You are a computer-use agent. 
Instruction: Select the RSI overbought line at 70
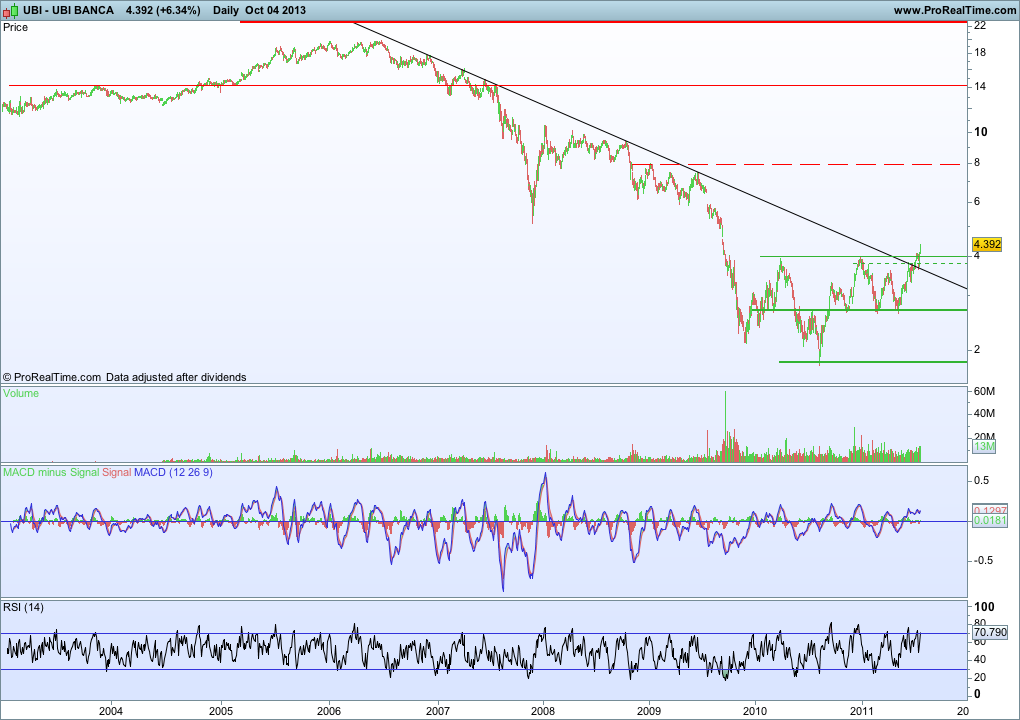484,633
